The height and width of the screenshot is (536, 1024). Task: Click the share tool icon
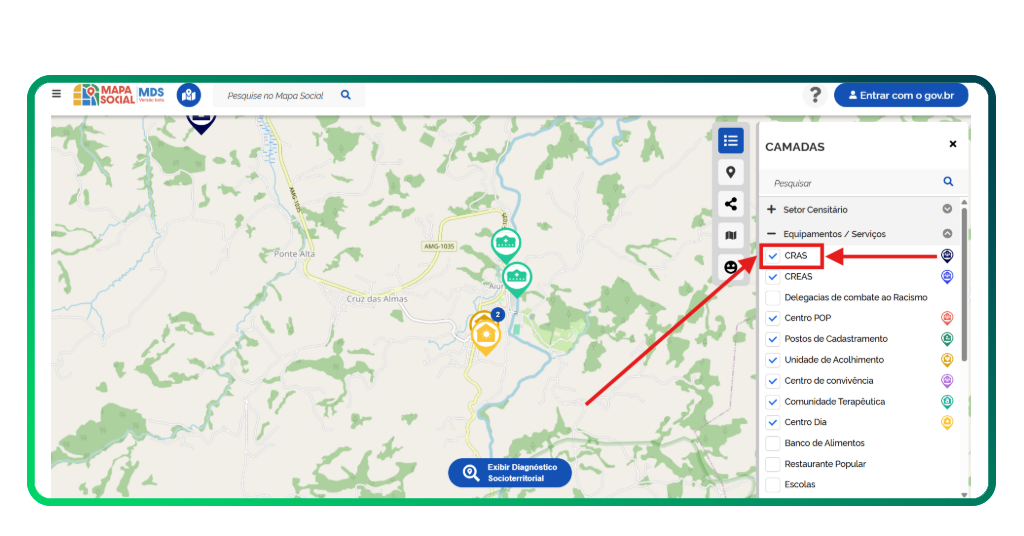tap(731, 204)
